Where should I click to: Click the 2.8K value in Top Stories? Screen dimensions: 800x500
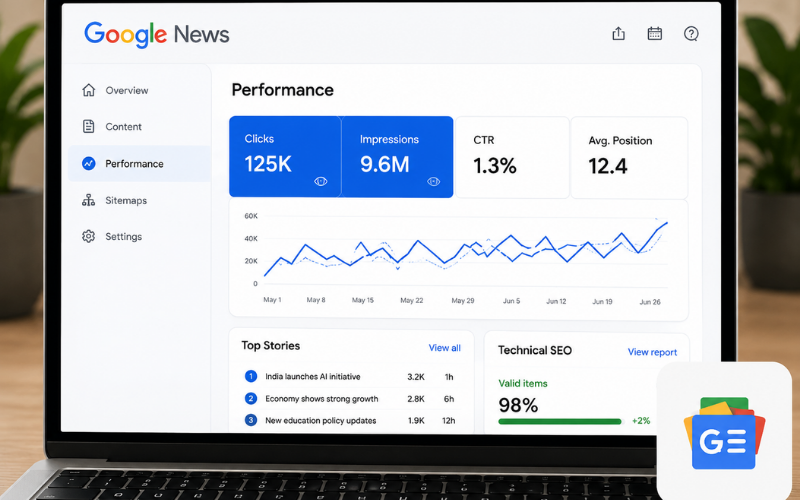[x=416, y=399]
